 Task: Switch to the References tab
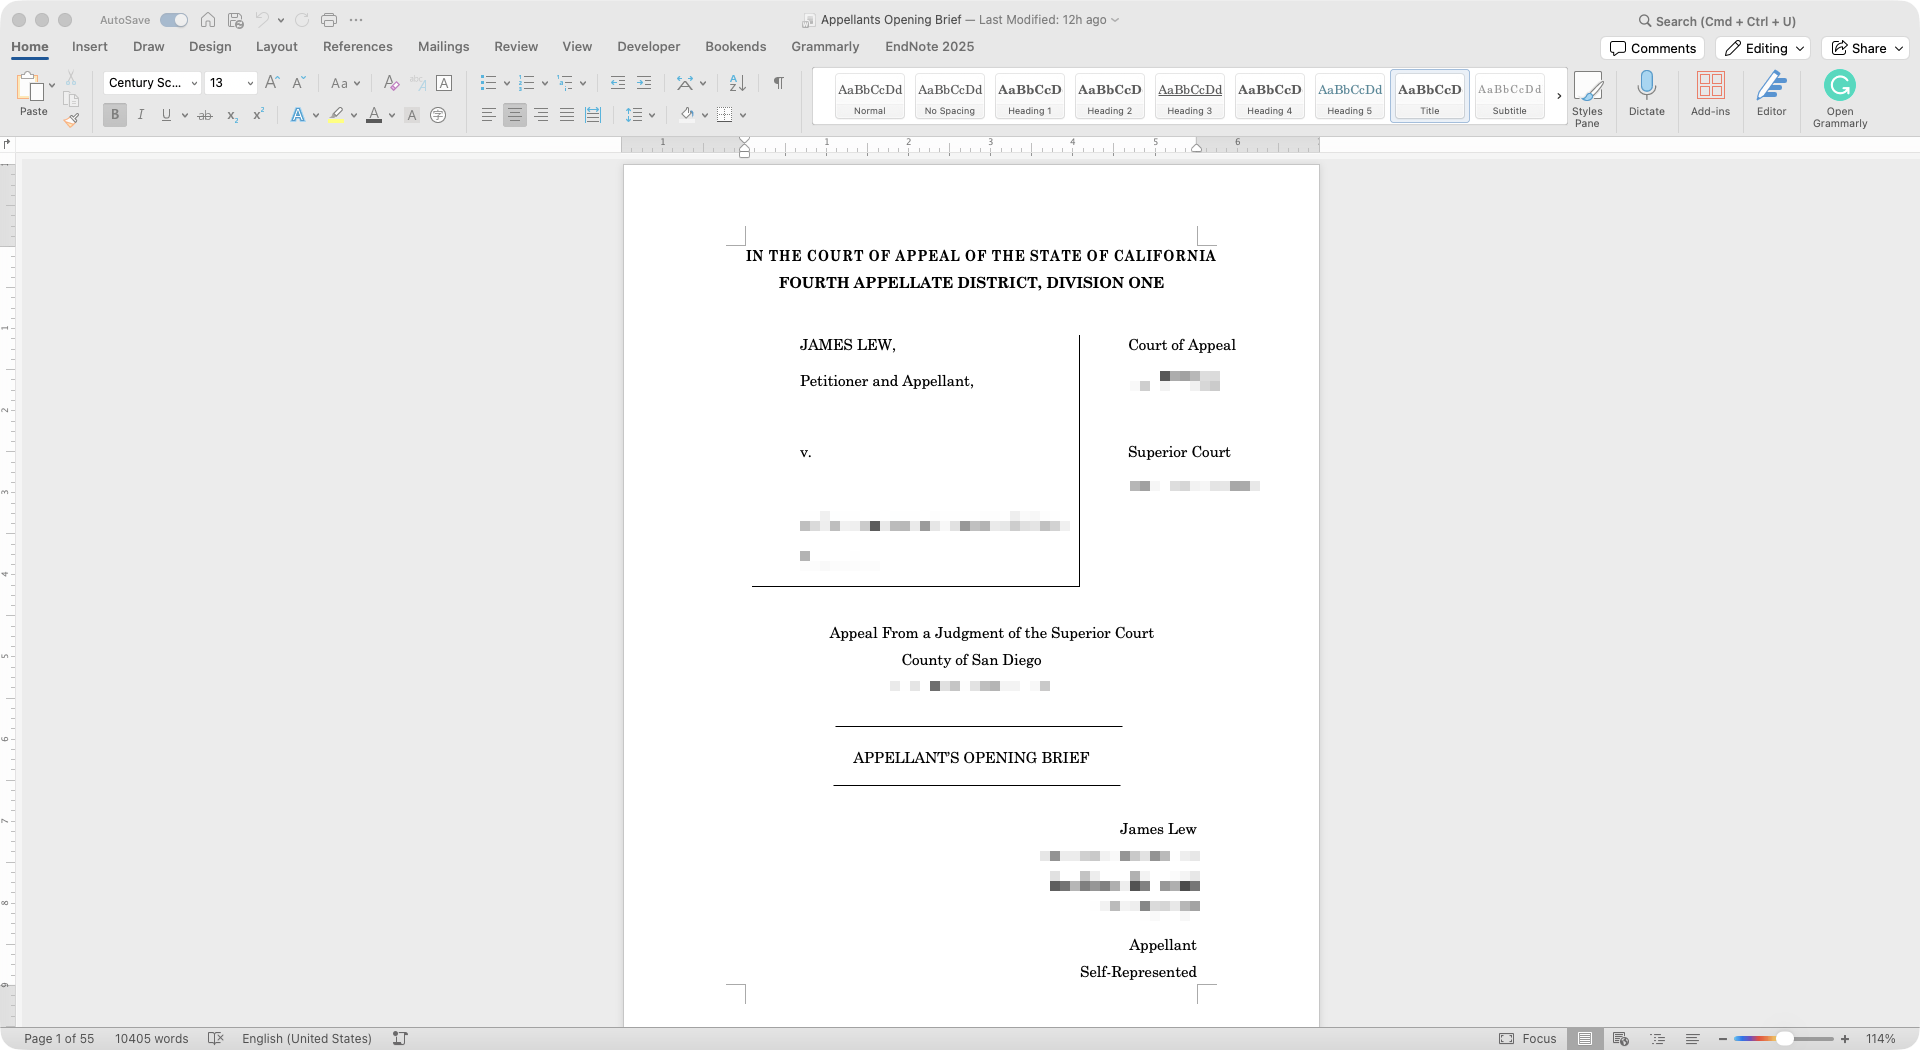tap(357, 47)
